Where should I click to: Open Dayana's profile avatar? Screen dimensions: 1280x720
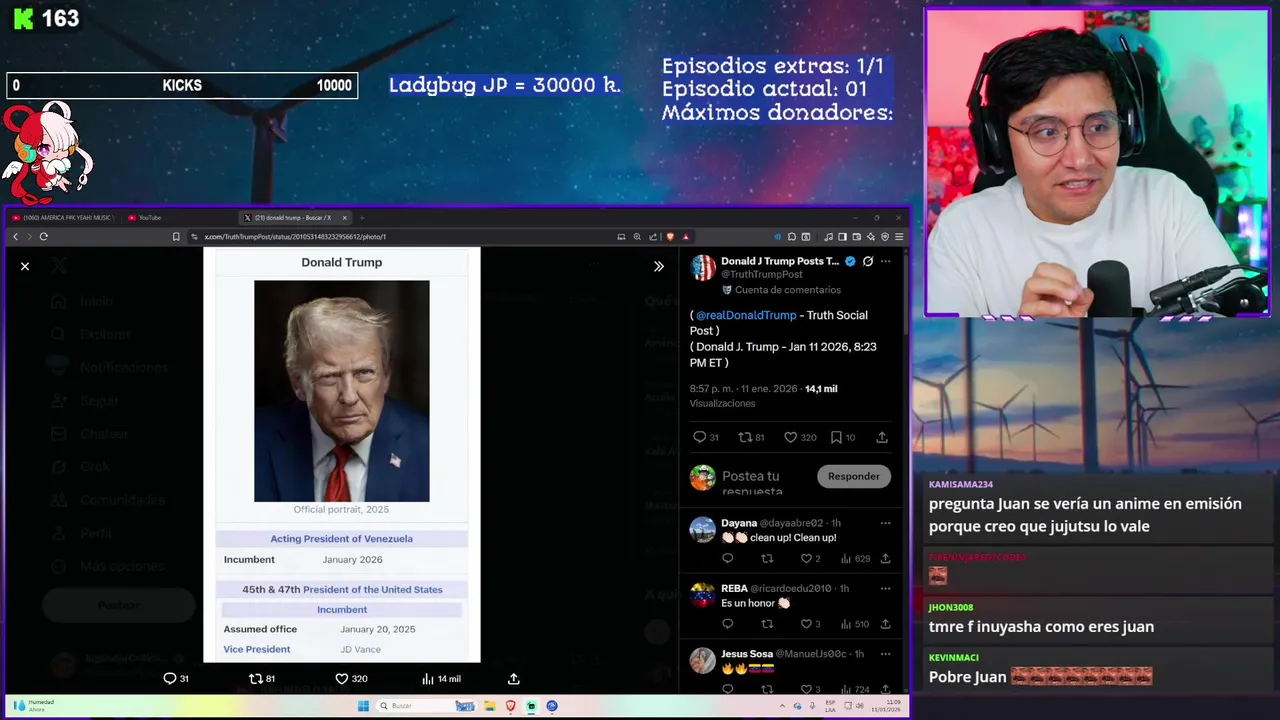coord(703,529)
